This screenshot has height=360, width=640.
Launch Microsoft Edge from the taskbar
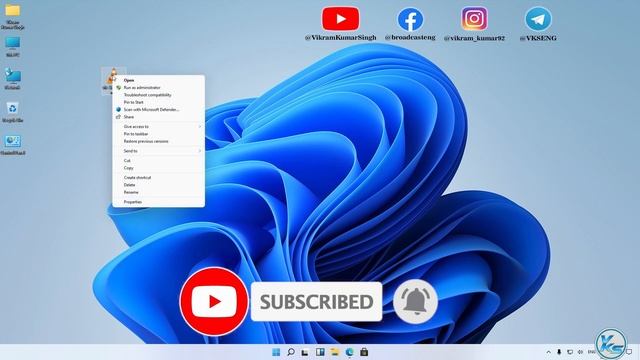point(349,352)
